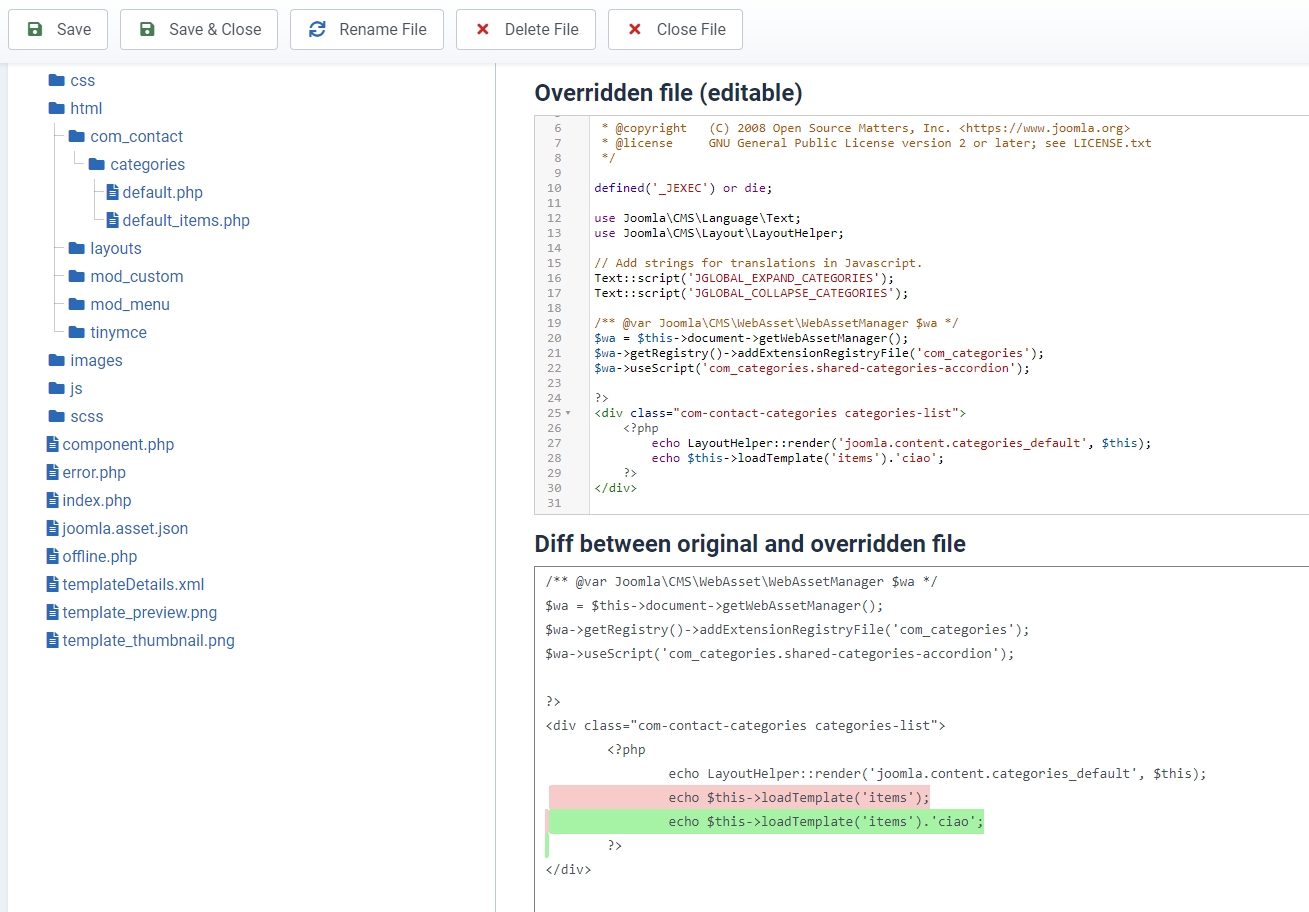Click the file icon beside default.php
The width and height of the screenshot is (1309, 912).
[x=112, y=192]
